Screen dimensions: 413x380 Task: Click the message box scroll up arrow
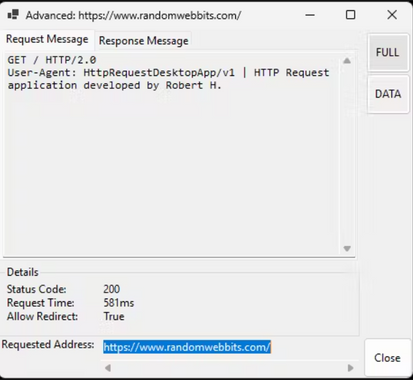[x=347, y=61]
